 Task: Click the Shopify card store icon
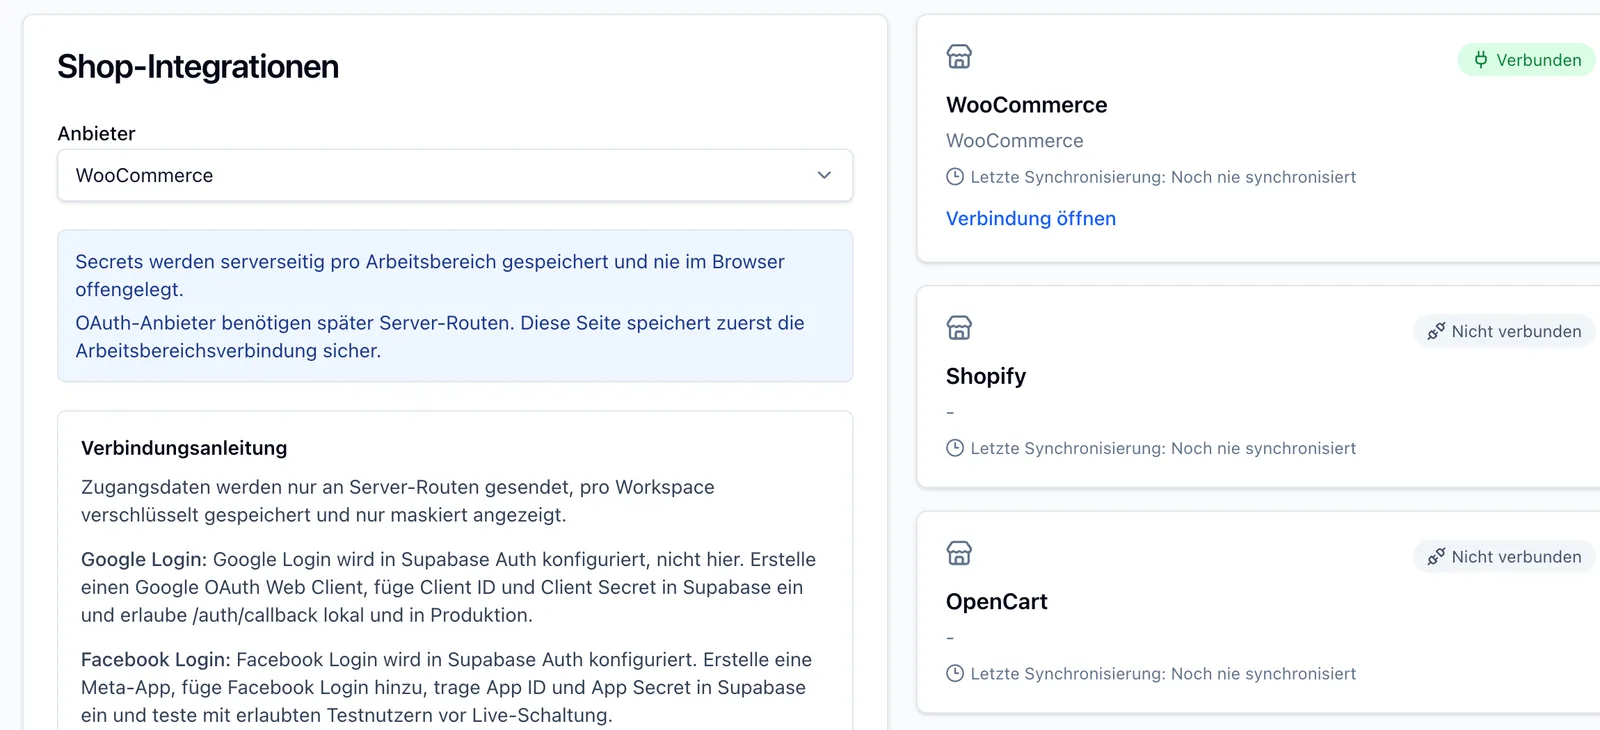point(959,328)
